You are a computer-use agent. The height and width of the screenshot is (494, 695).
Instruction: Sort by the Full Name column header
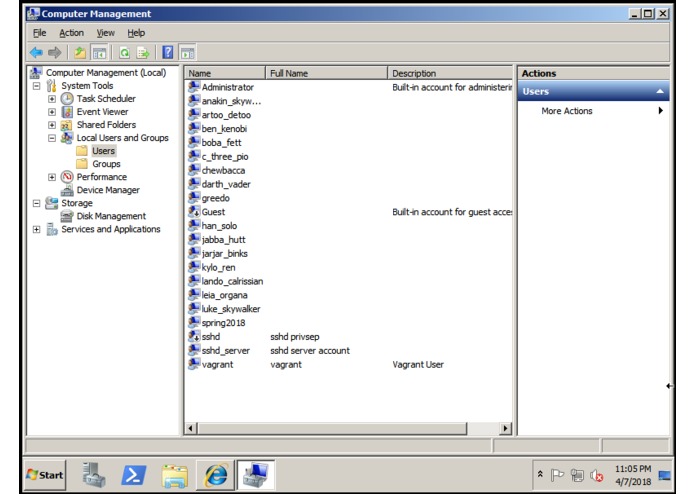point(326,73)
